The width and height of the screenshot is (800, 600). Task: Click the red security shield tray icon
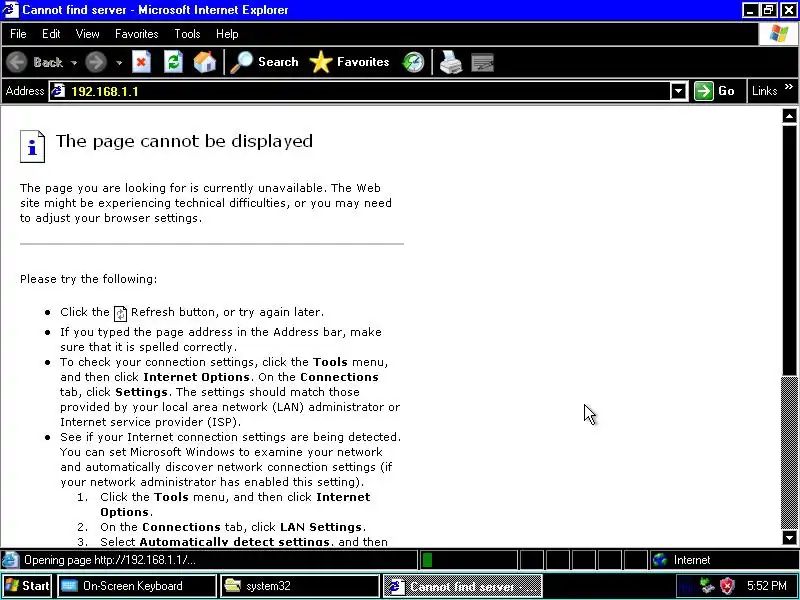coord(727,586)
